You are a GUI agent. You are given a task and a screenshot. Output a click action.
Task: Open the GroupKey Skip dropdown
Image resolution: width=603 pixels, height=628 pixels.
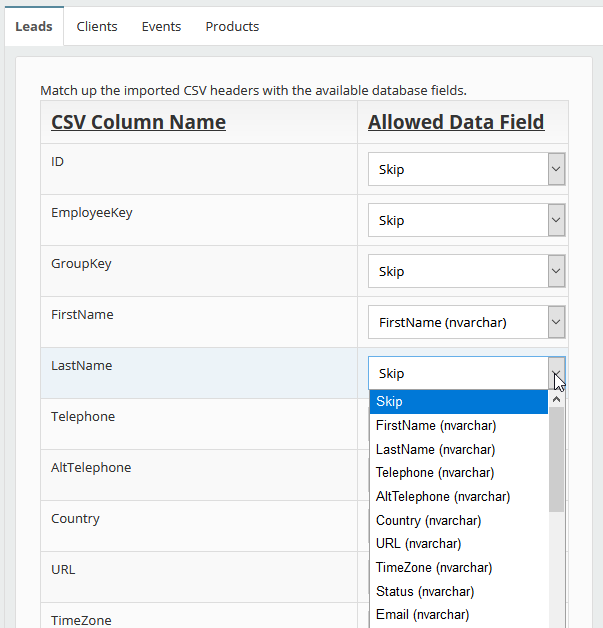point(466,271)
